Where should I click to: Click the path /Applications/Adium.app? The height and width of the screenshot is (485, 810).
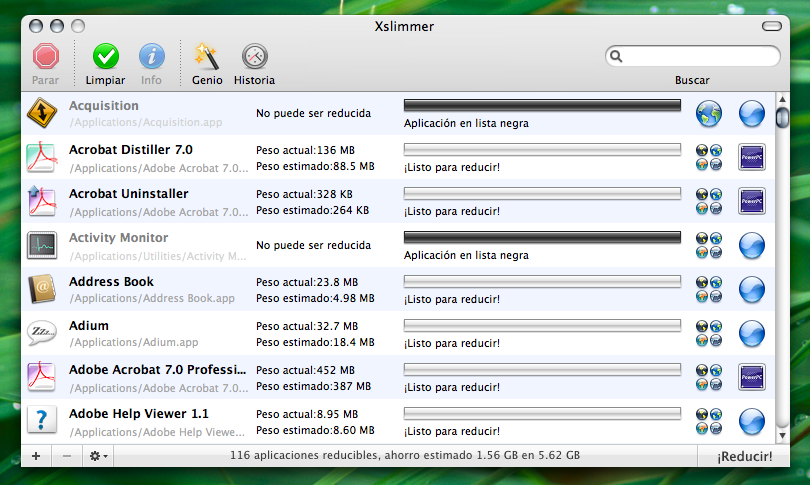tap(134, 342)
